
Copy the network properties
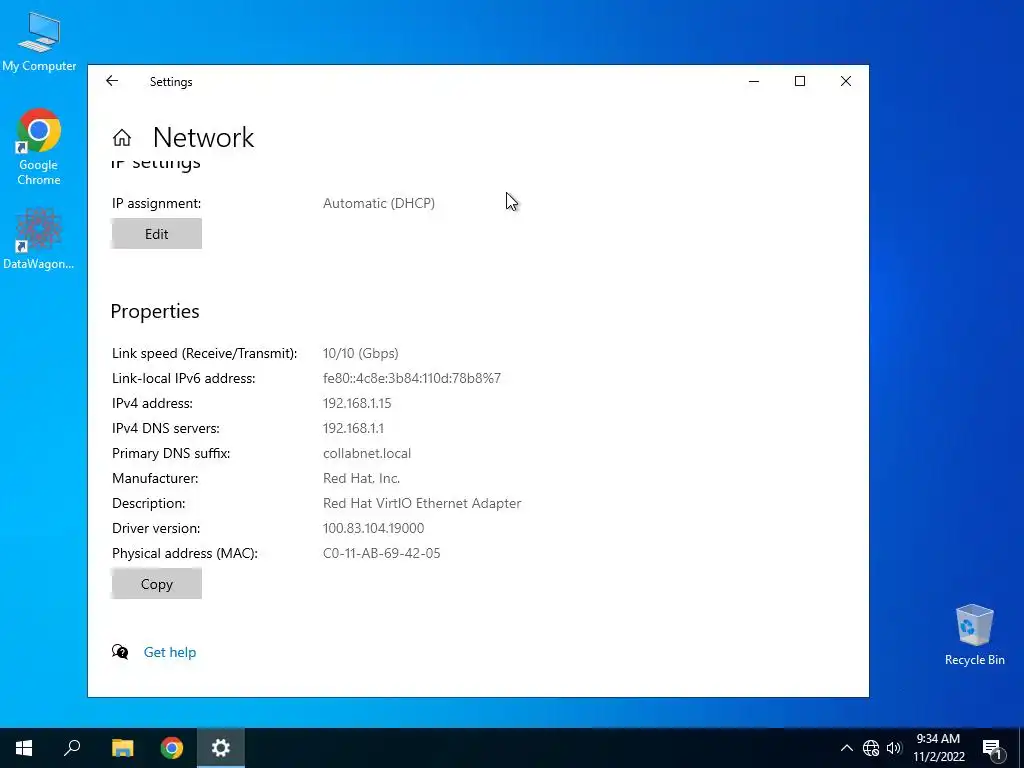tap(157, 584)
